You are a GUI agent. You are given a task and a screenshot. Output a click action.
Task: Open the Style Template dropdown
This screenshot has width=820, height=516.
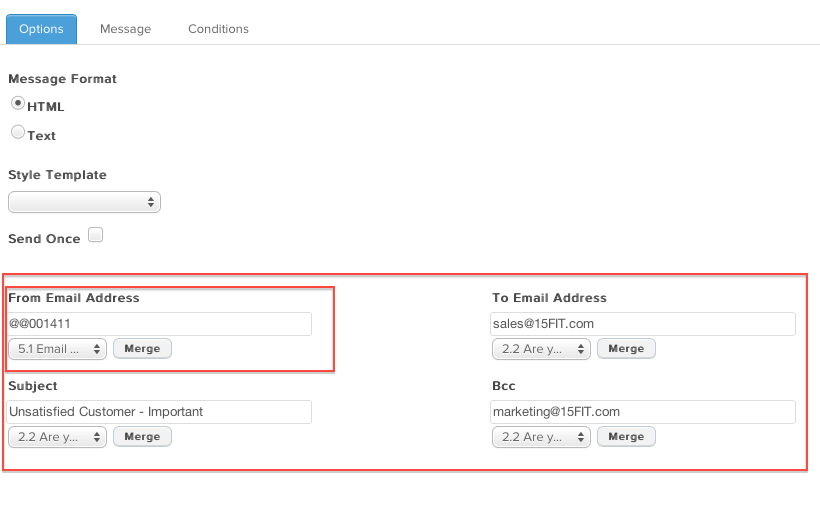click(x=84, y=202)
